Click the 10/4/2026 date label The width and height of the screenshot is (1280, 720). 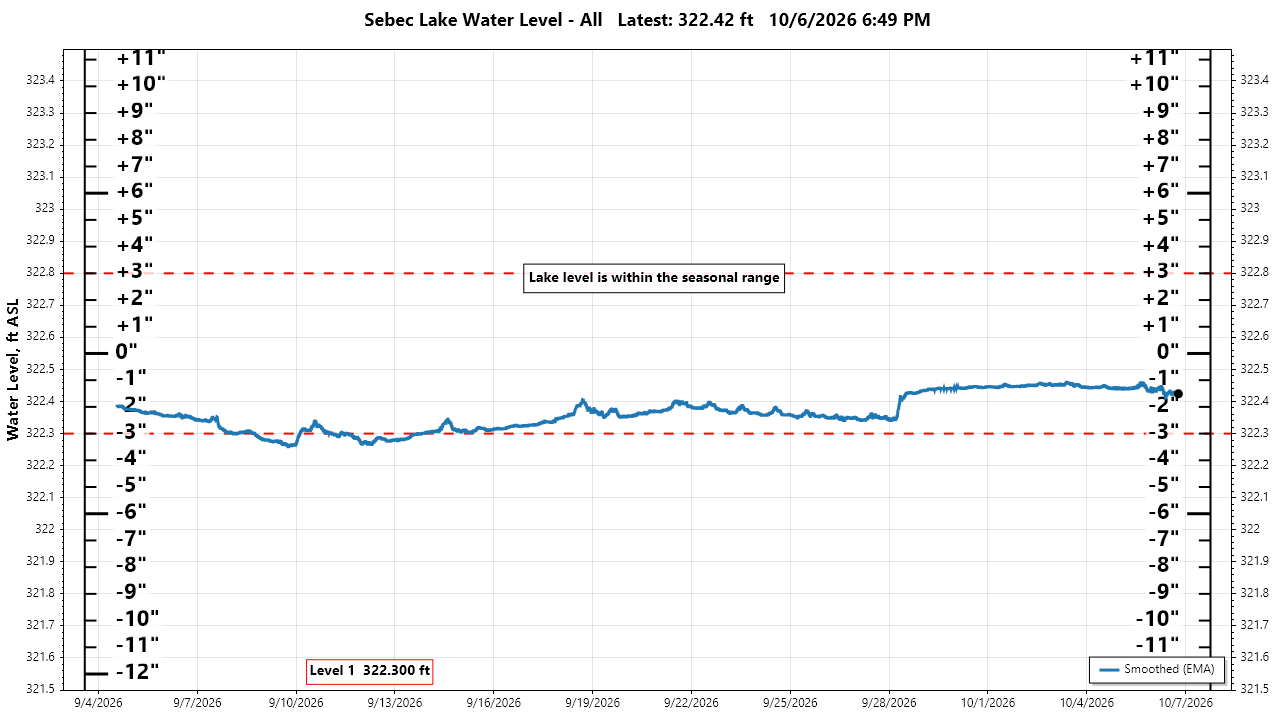click(x=1087, y=703)
